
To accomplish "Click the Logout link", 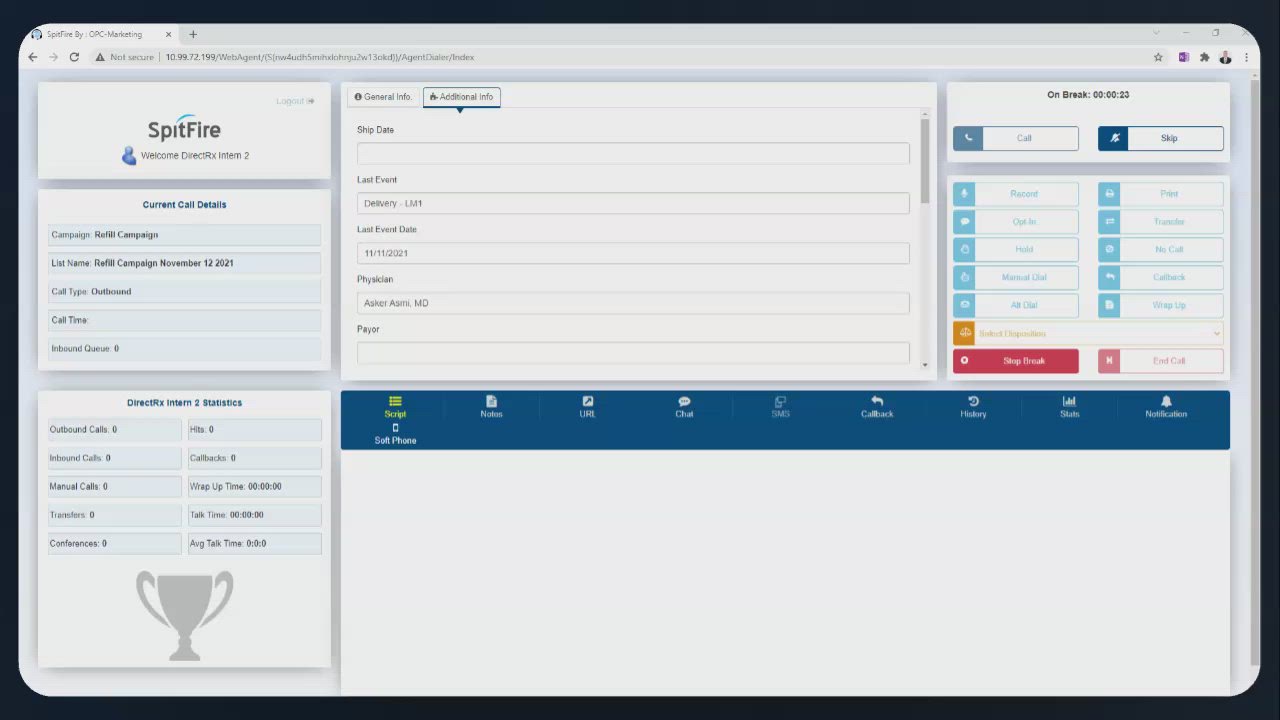I will tap(295, 101).
